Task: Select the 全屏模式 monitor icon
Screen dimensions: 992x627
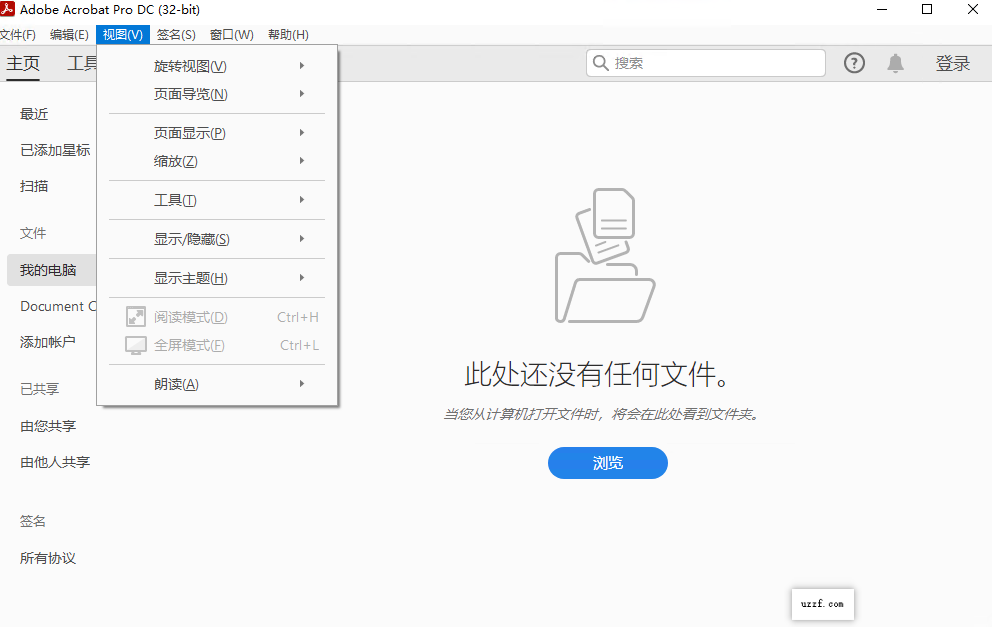Action: pyautogui.click(x=136, y=345)
